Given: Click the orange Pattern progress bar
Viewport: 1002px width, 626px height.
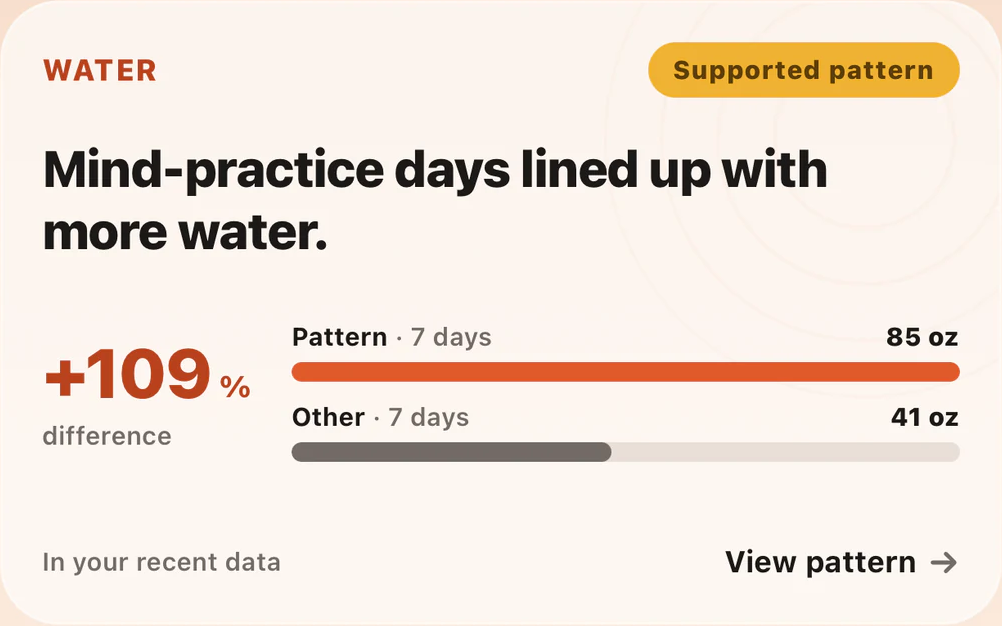Looking at the screenshot, I should tap(626, 372).
